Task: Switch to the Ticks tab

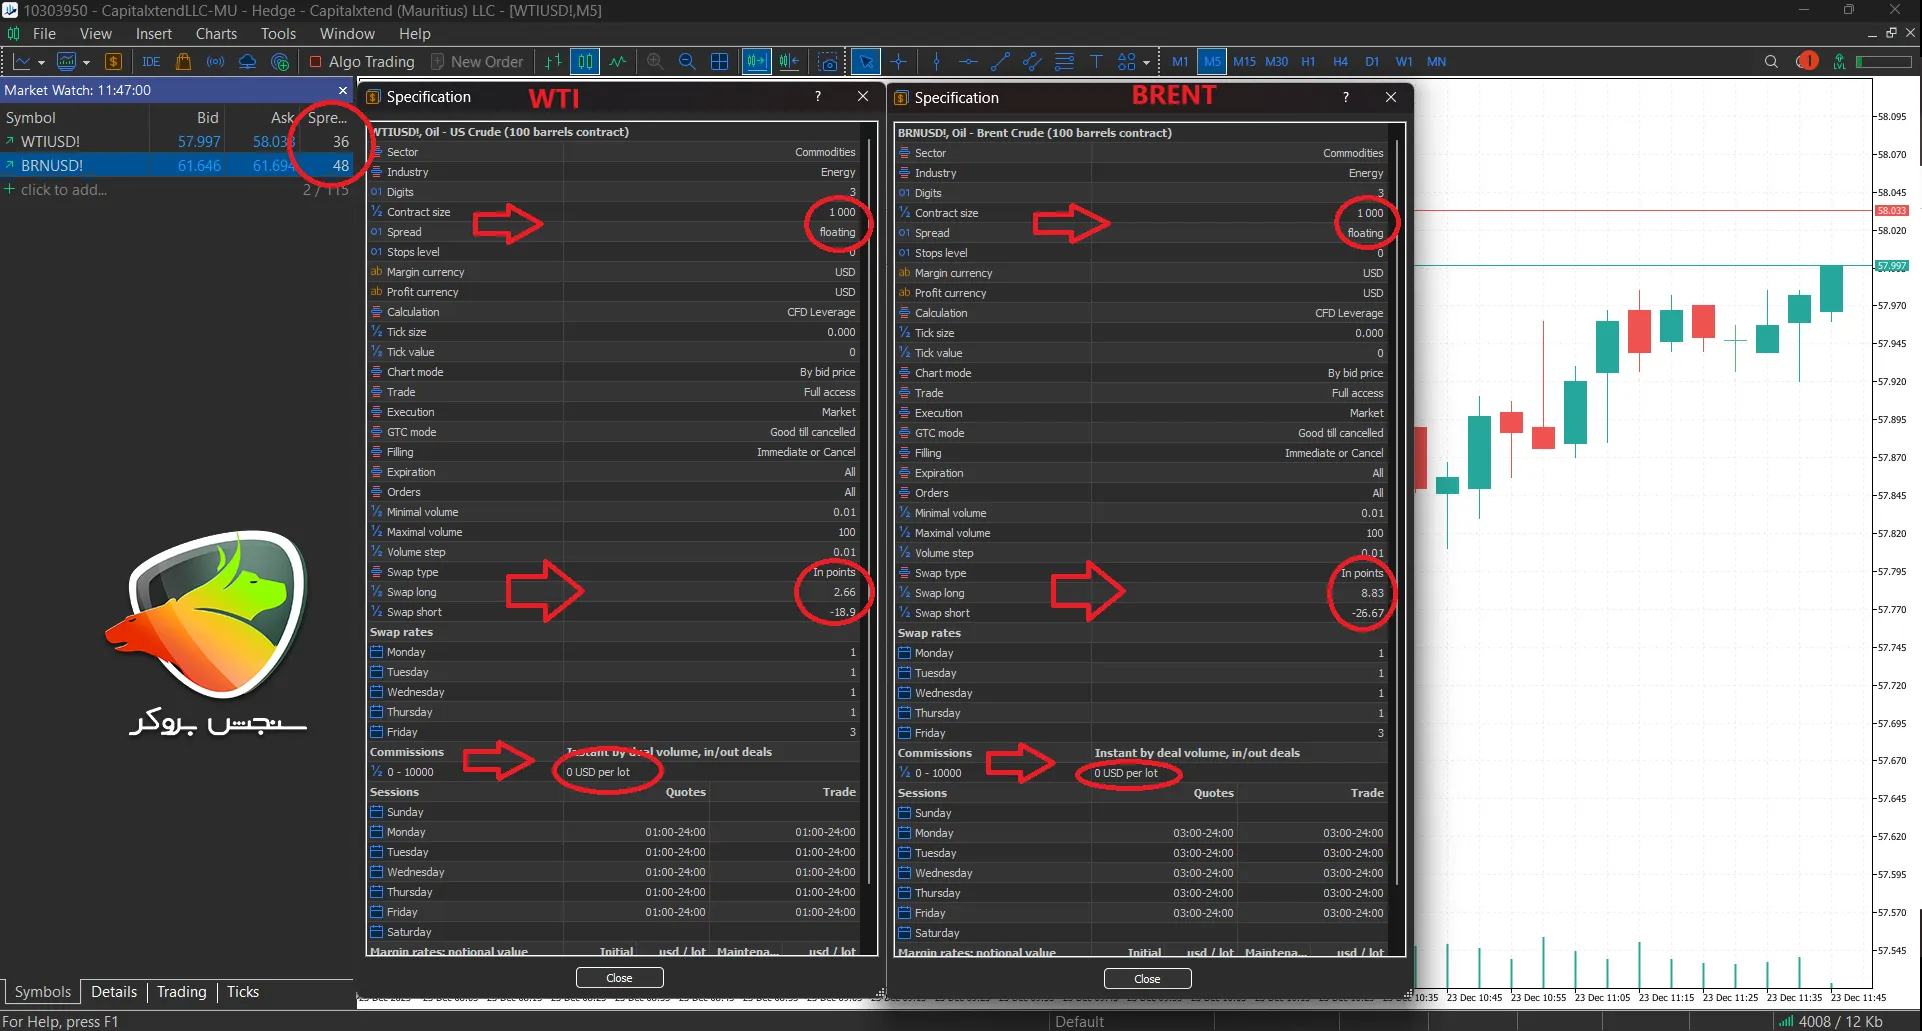Action: [242, 992]
